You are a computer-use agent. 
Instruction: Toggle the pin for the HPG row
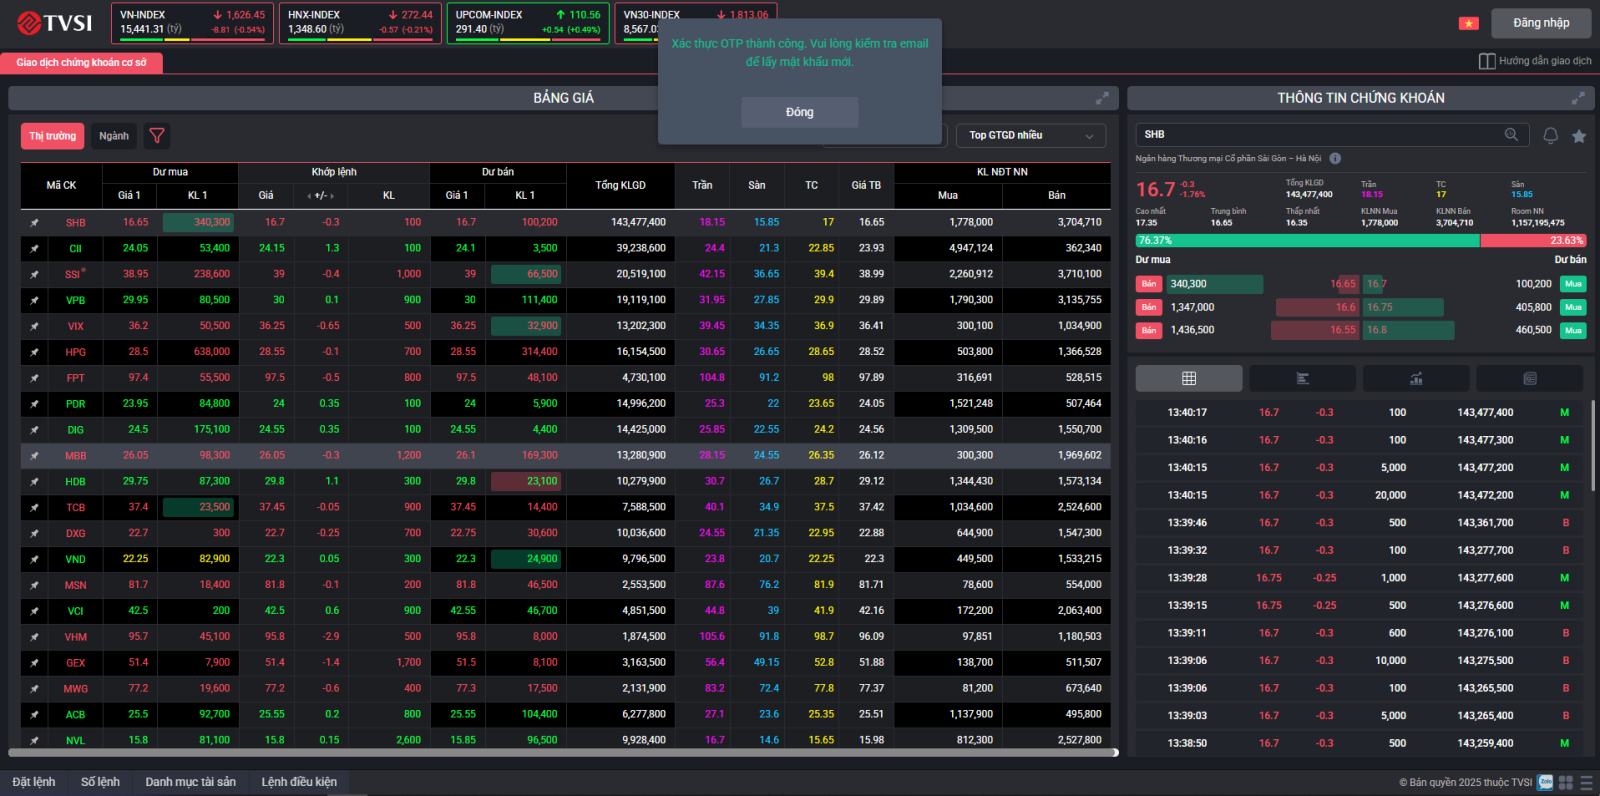pos(35,352)
